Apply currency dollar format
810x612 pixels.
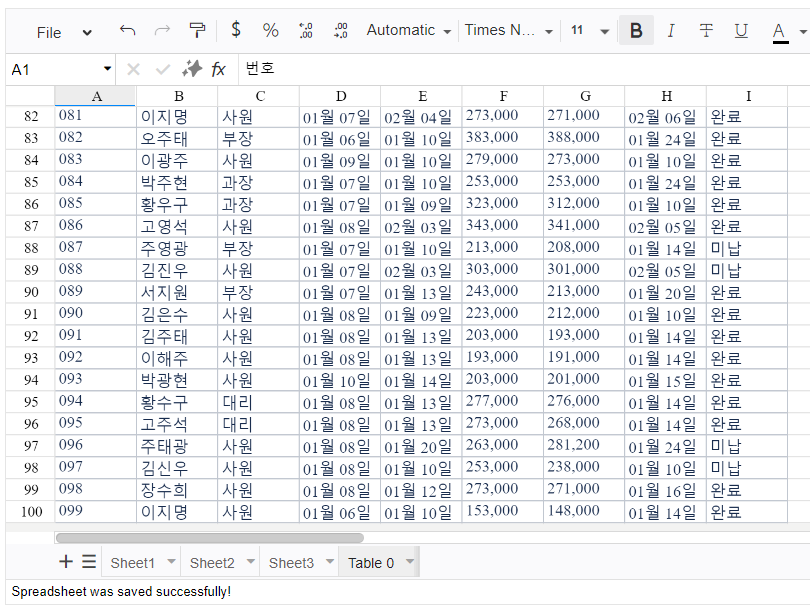click(236, 30)
